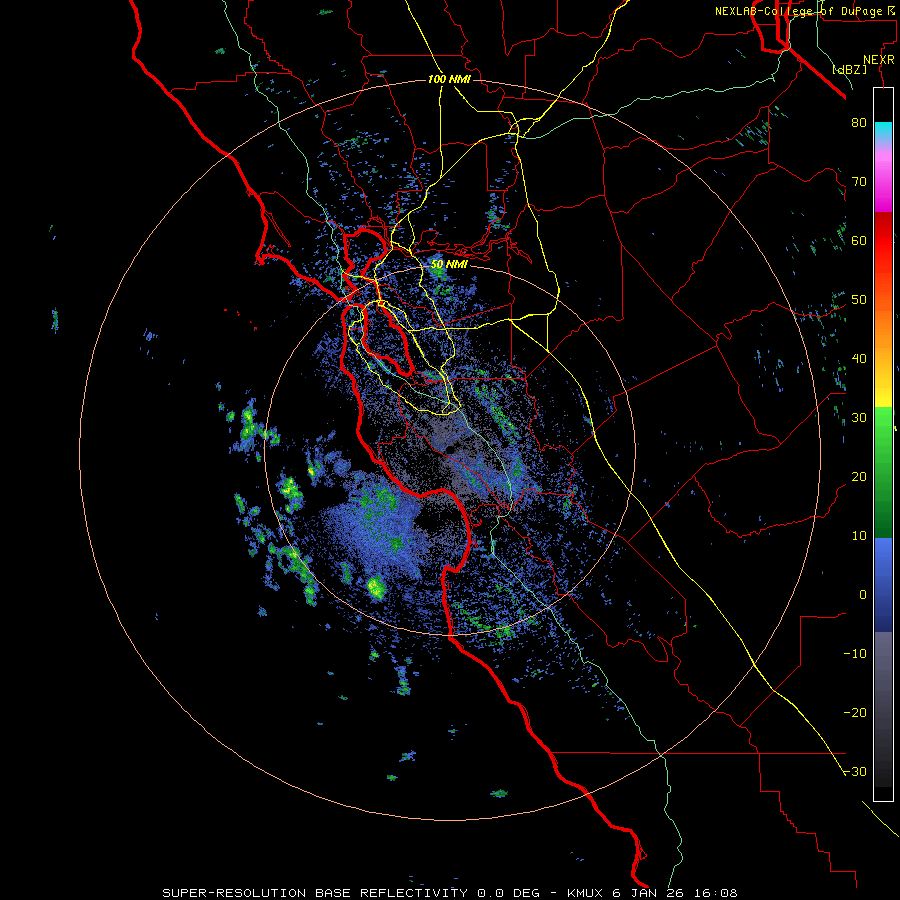Select the -20 value on the dBZ scale
900x900 pixels.
pos(855,713)
